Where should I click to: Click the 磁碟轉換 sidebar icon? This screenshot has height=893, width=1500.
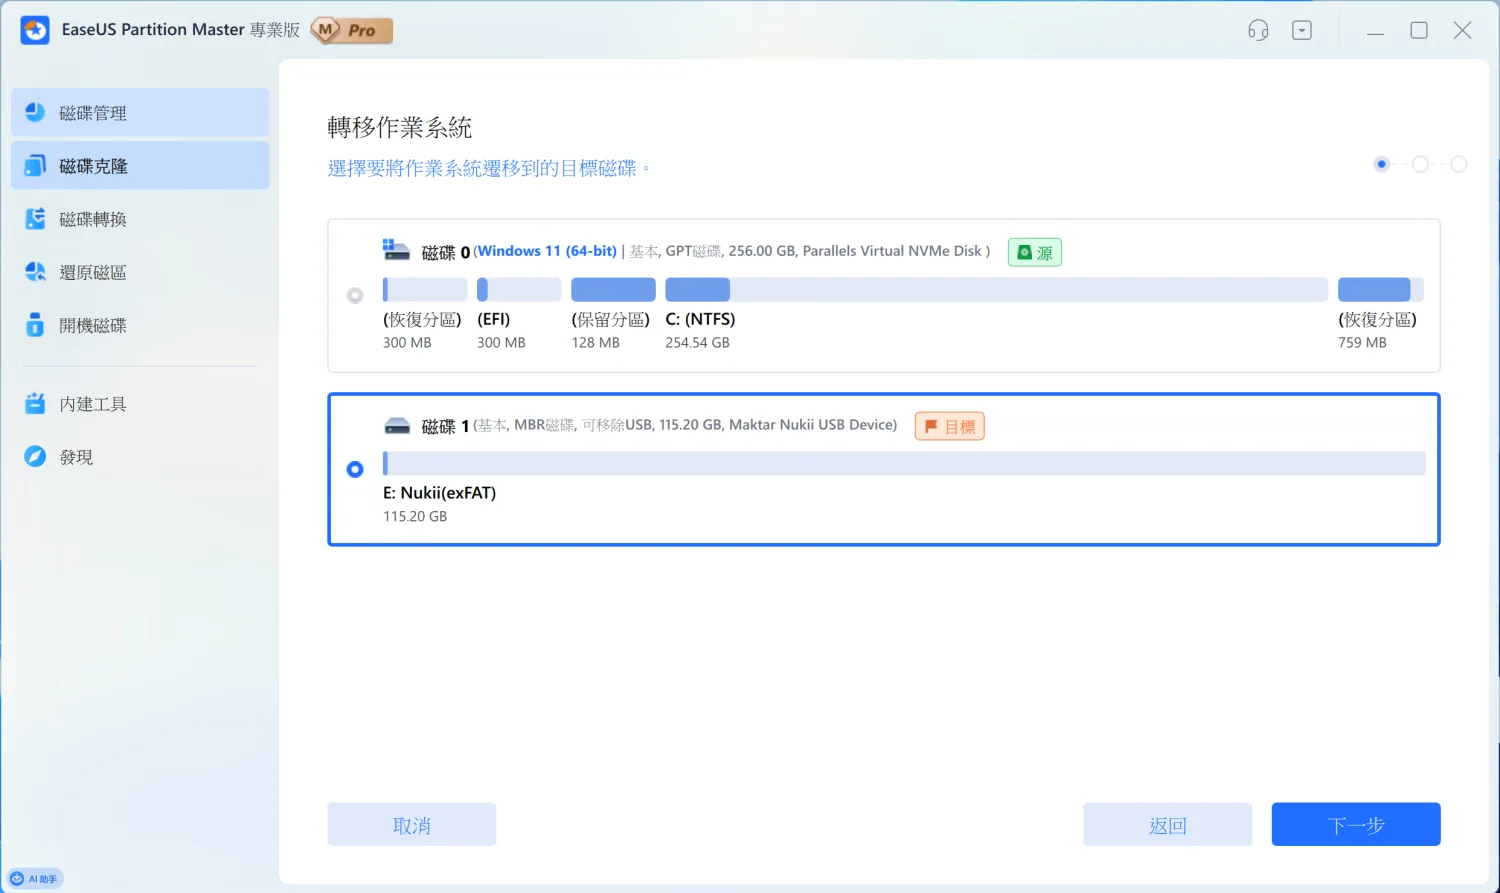click(x=35, y=218)
